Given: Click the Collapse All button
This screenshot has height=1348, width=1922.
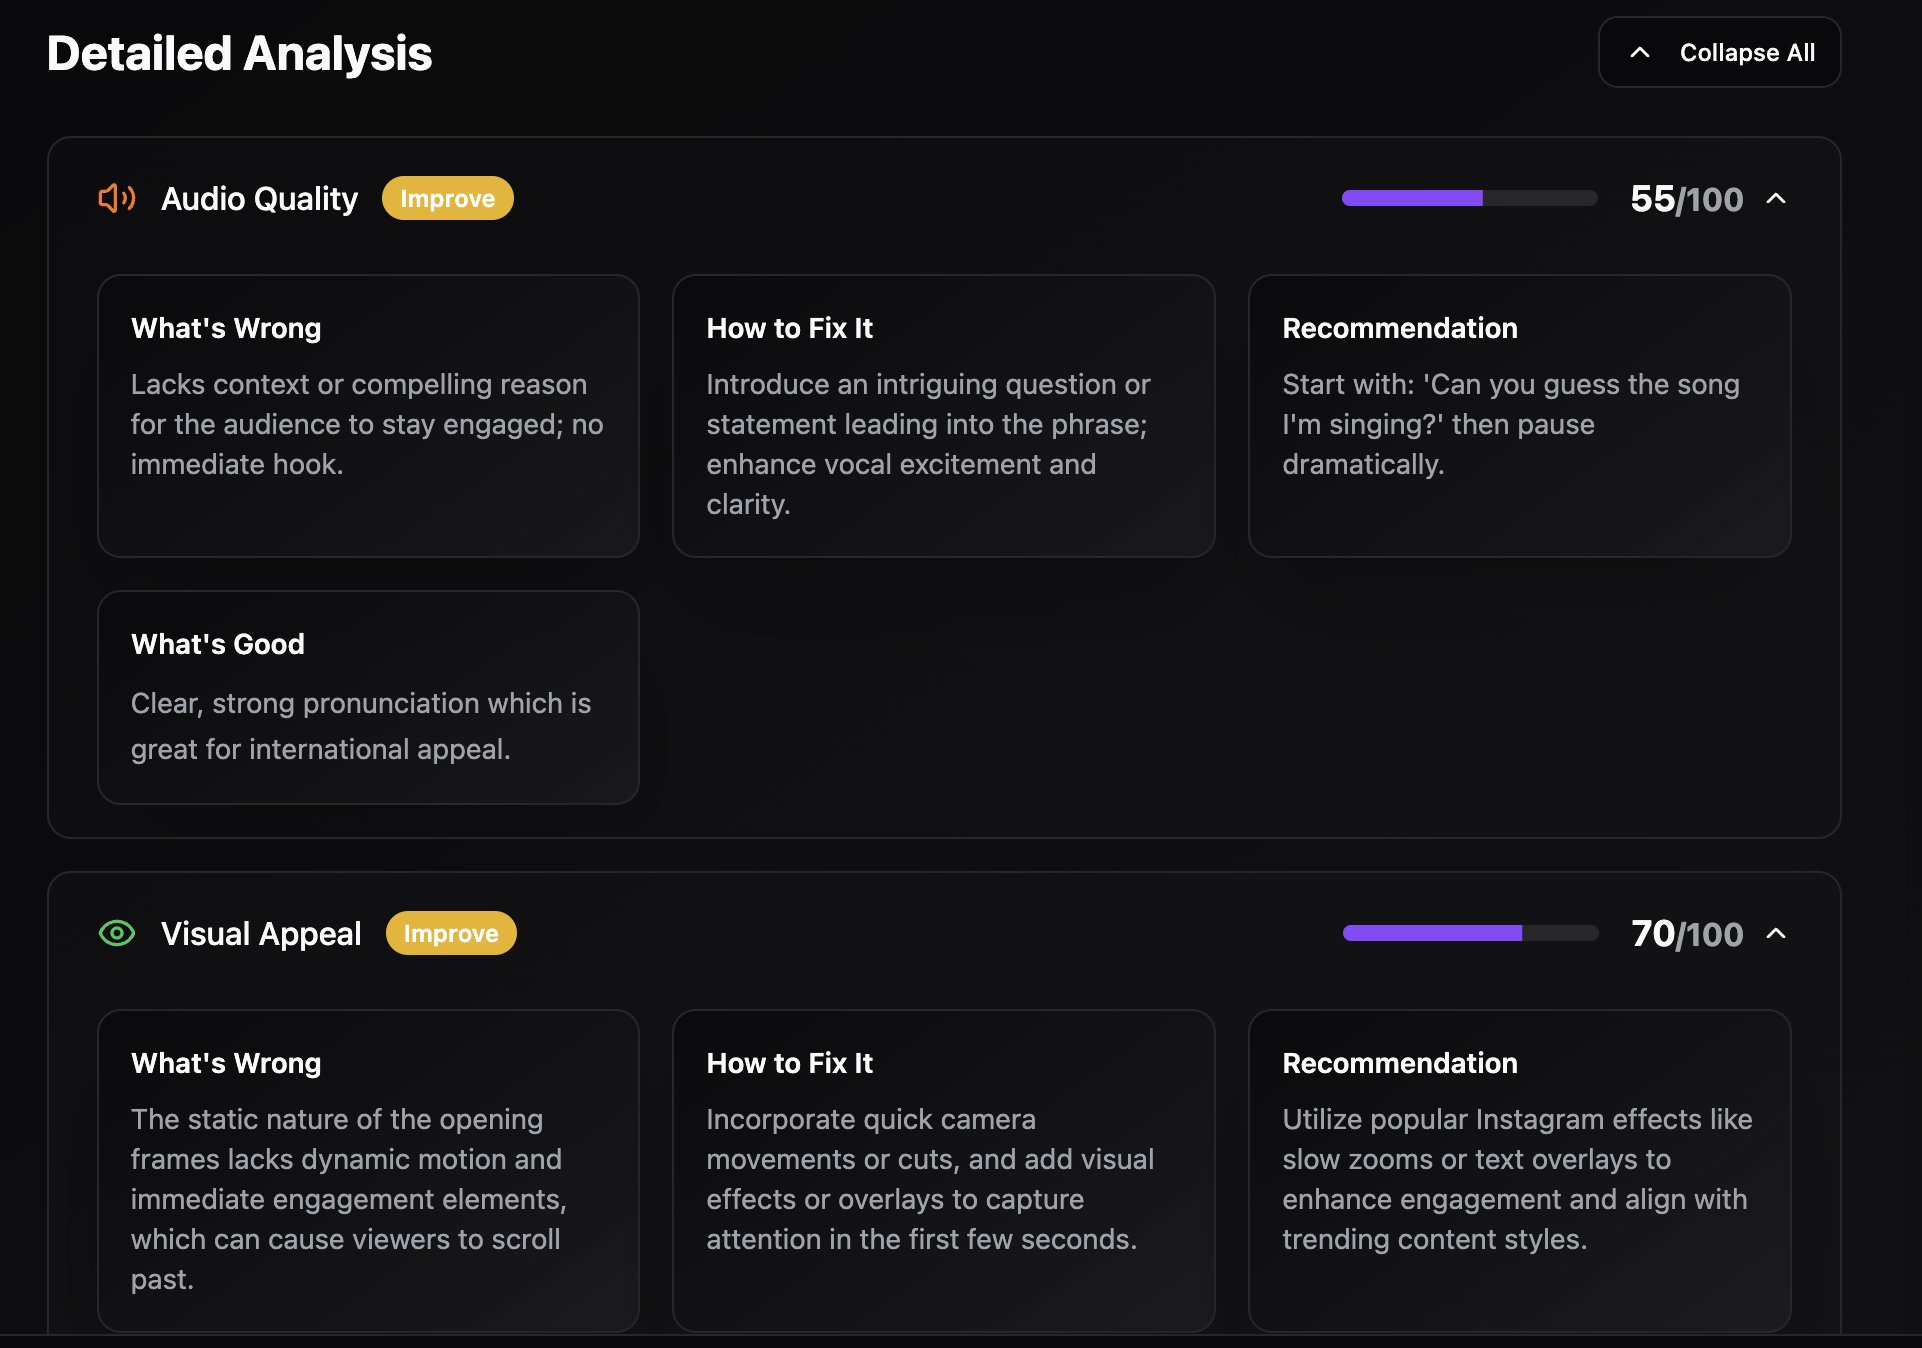Looking at the screenshot, I should (1719, 52).
